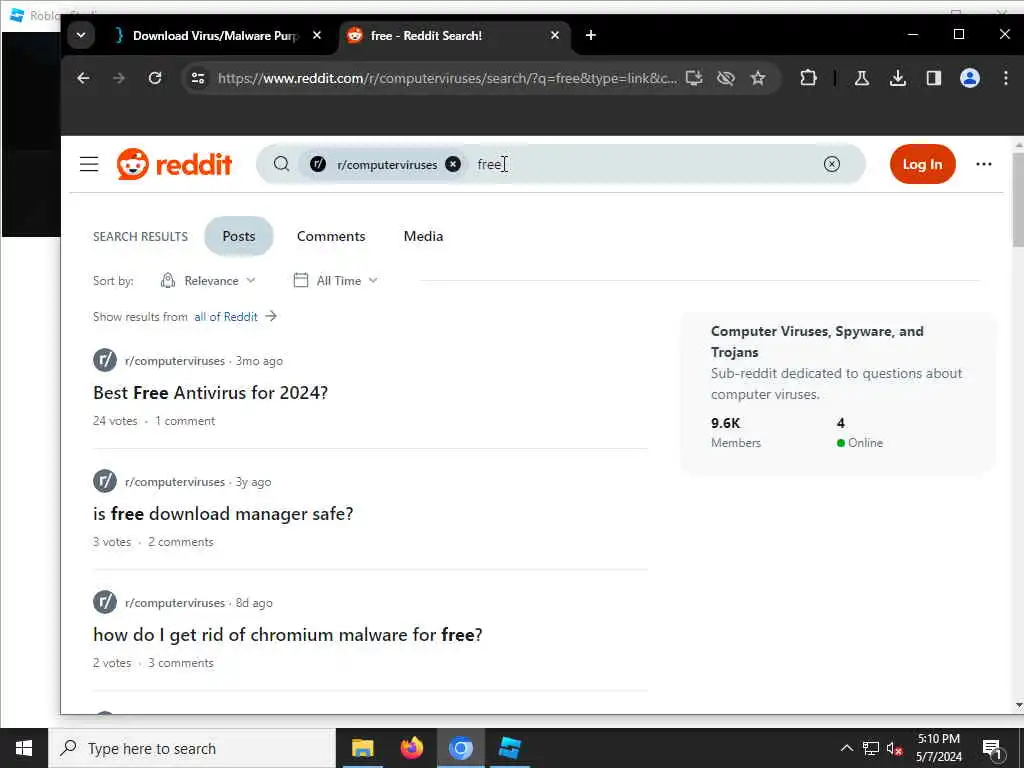Click the page vertical scrollbar thumb
The image size is (1024, 768).
point(1017,200)
